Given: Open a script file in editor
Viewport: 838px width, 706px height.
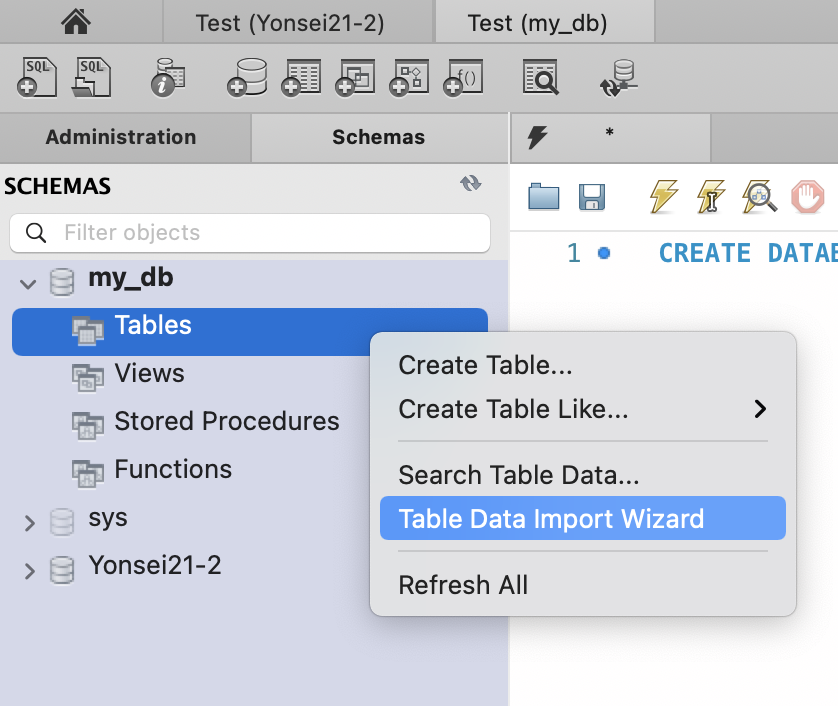Looking at the screenshot, I should (544, 197).
